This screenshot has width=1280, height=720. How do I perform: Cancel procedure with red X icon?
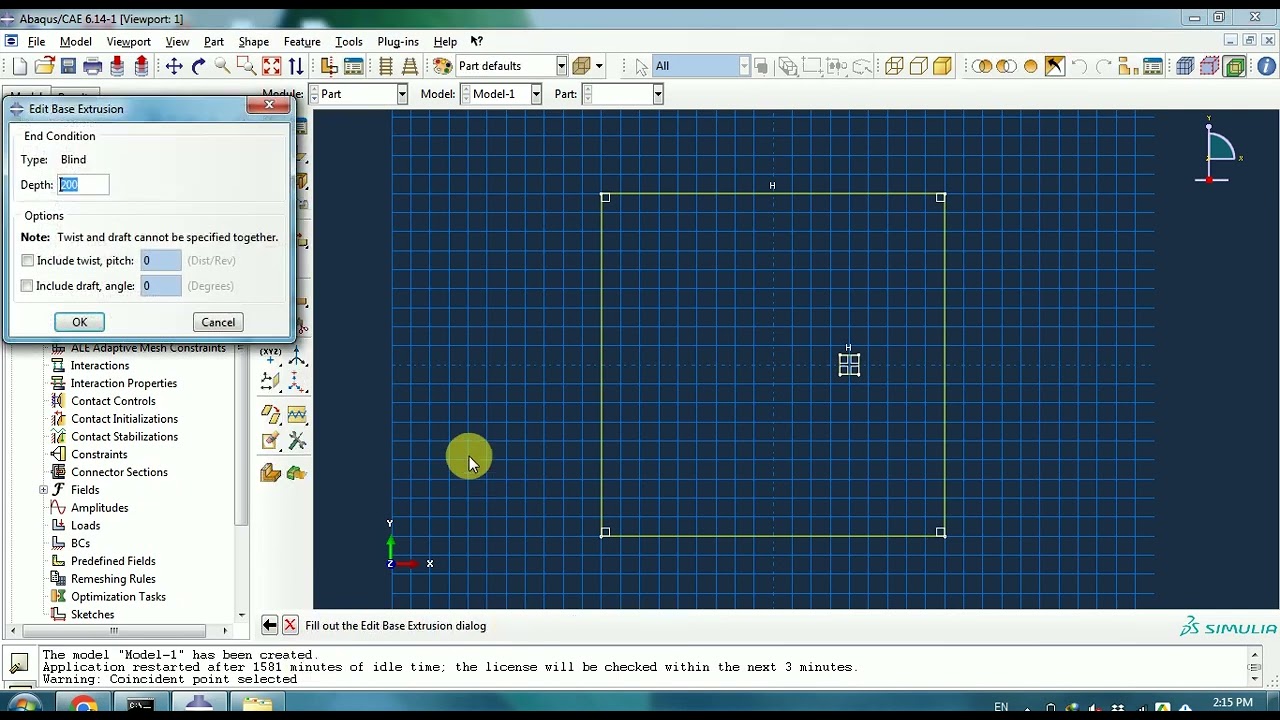click(290, 625)
